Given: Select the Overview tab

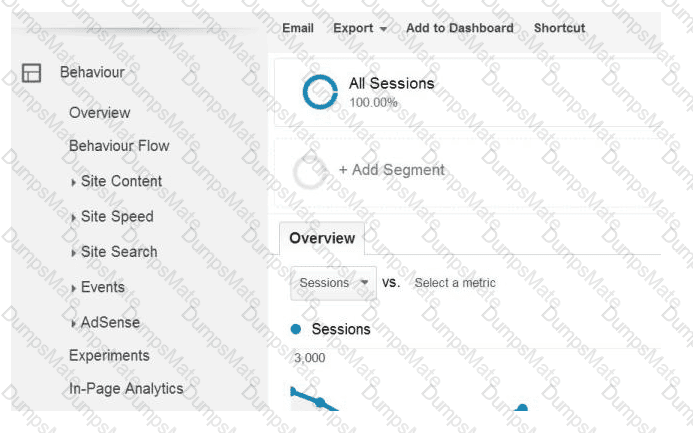Looking at the screenshot, I should tap(322, 238).
